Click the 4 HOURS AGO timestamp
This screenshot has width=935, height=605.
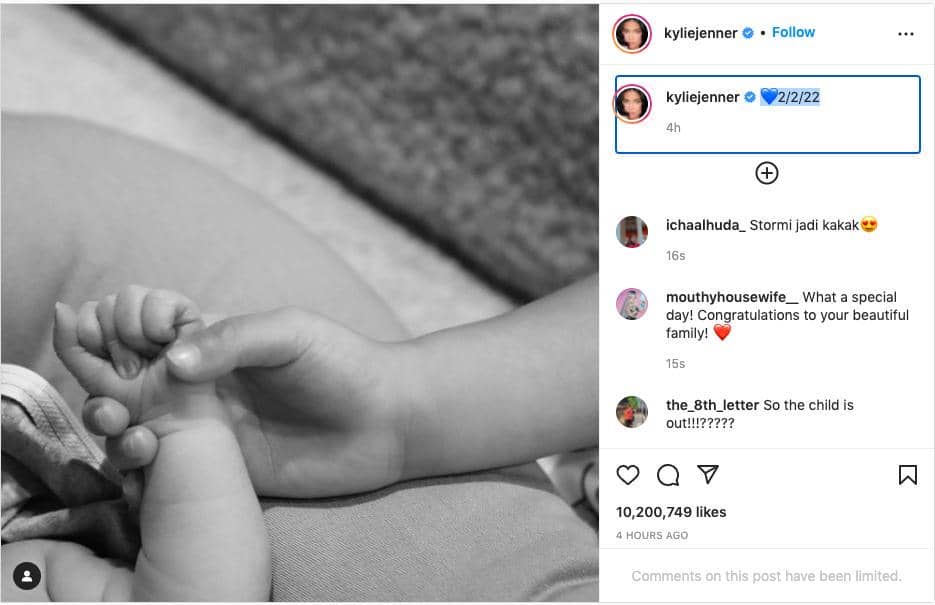652,535
